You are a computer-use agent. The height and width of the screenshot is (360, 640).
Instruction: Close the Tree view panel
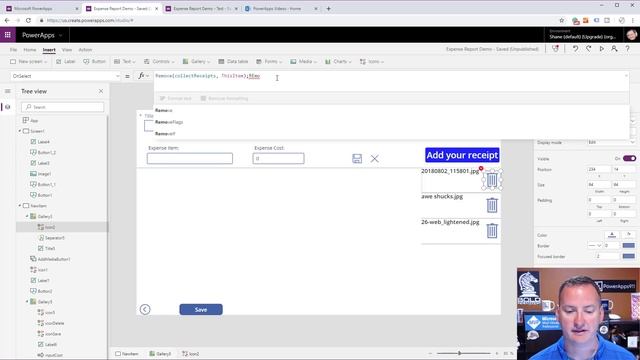point(101,91)
